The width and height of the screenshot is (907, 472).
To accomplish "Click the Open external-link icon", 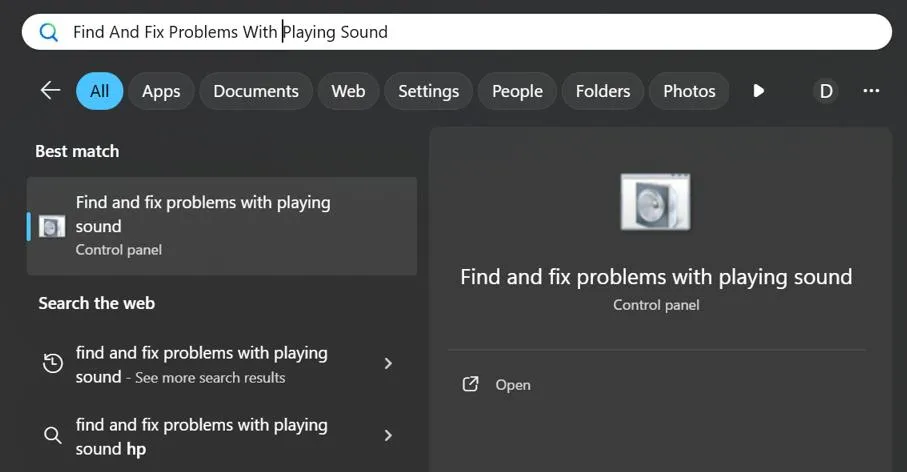I will point(470,384).
